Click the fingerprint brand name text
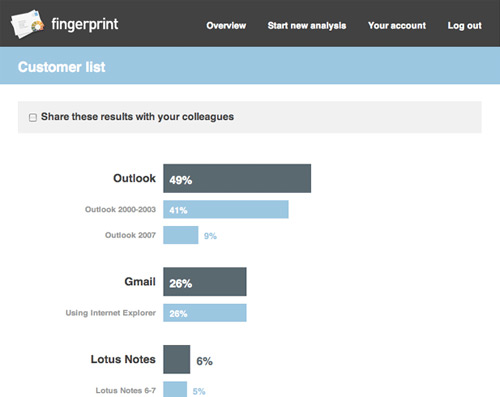500x397 pixels. (85, 25)
